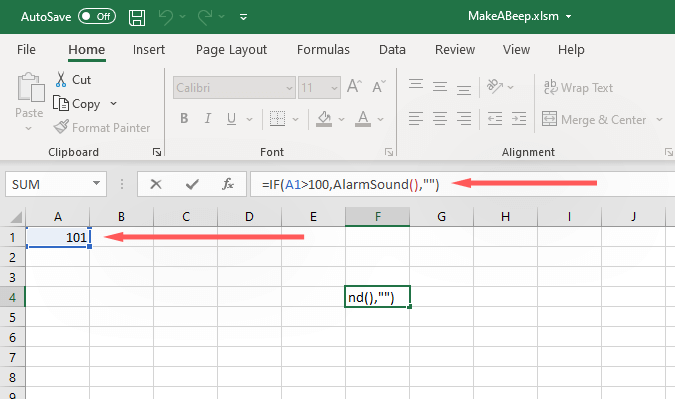Click the Select All corner triangle
Viewport: 675px width, 399px height.
tap(15, 217)
